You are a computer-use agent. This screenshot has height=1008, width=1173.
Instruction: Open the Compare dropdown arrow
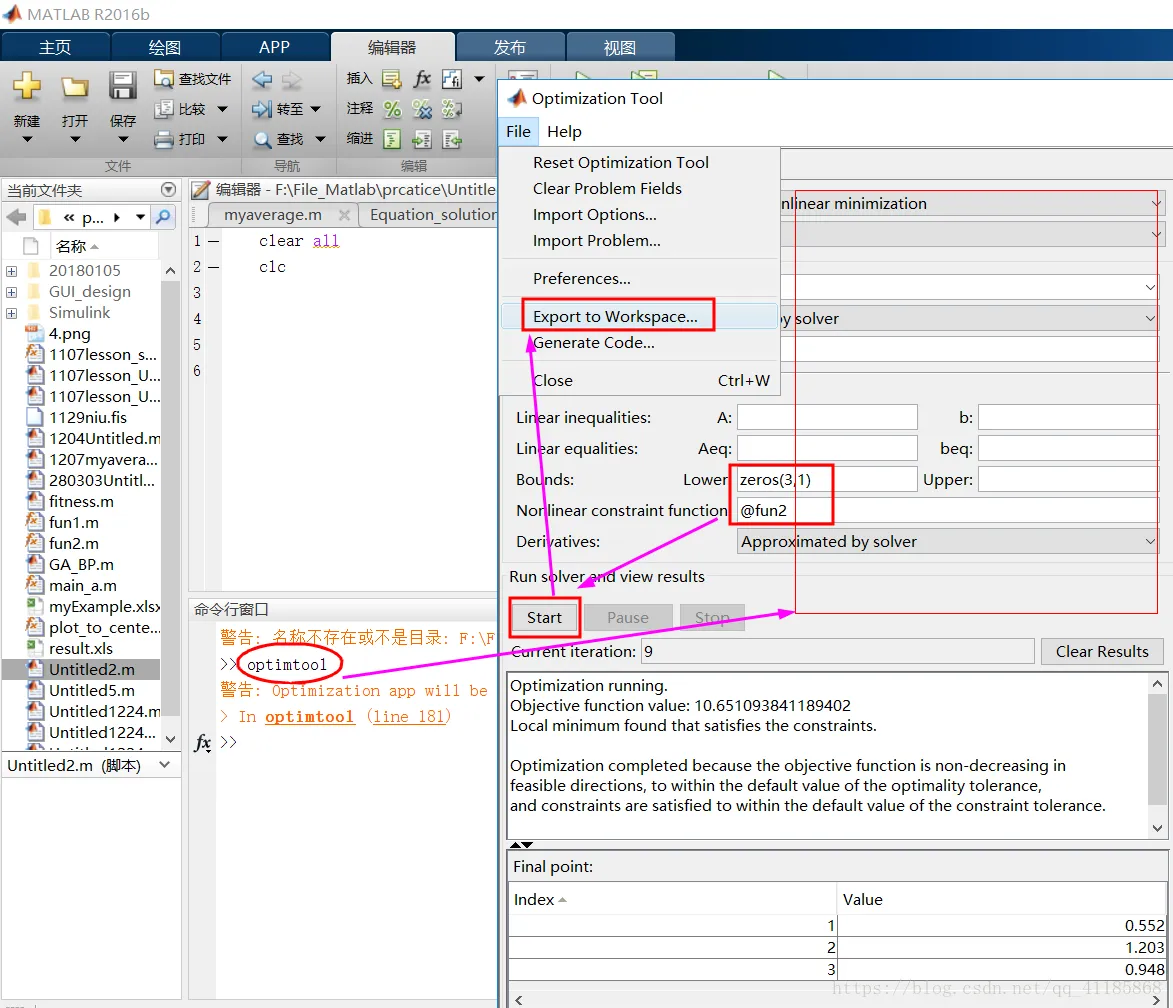222,109
